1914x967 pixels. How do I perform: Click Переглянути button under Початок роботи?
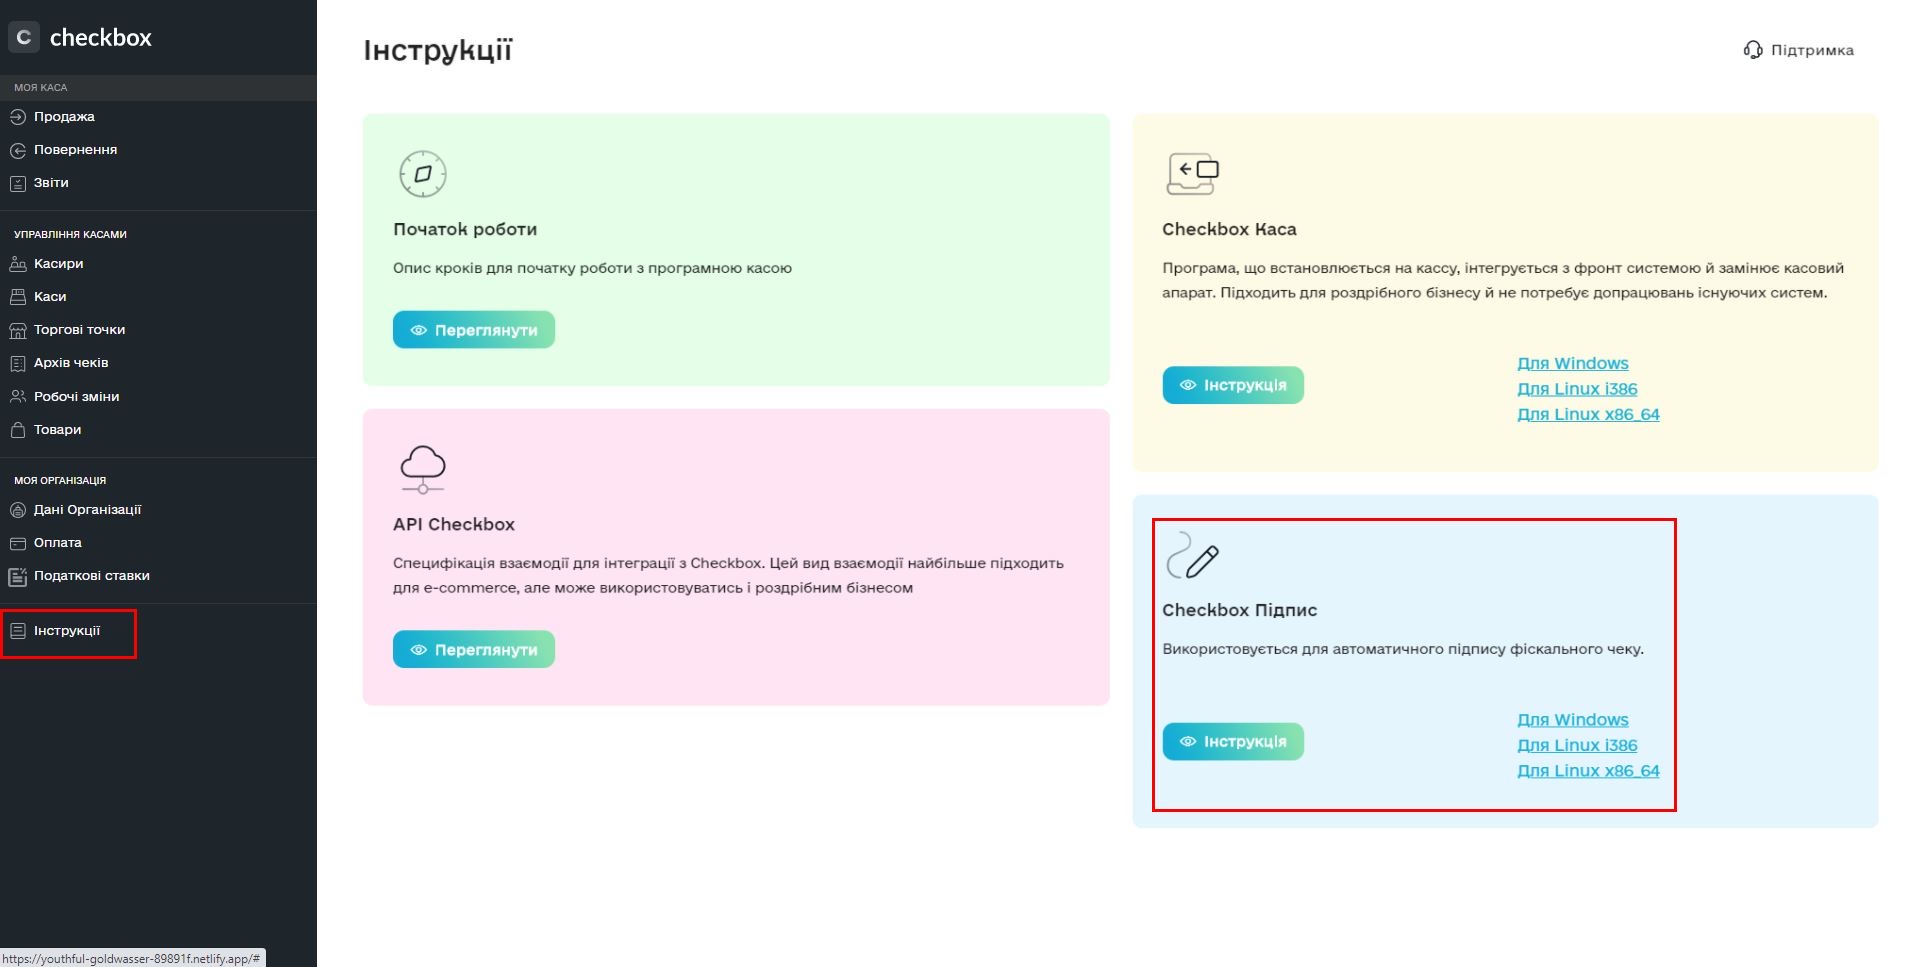point(474,330)
